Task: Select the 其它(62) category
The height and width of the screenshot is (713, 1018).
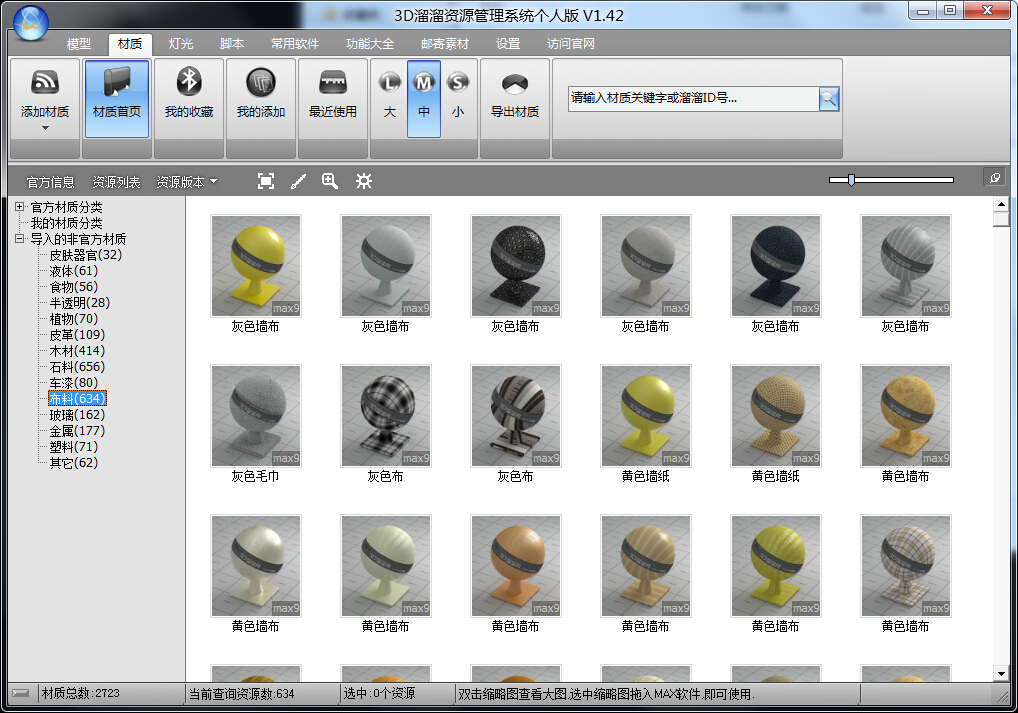Action: 74,462
